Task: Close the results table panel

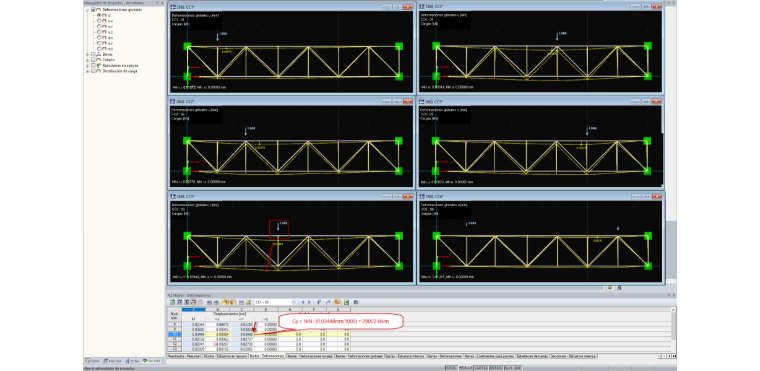Action: click(x=673, y=295)
